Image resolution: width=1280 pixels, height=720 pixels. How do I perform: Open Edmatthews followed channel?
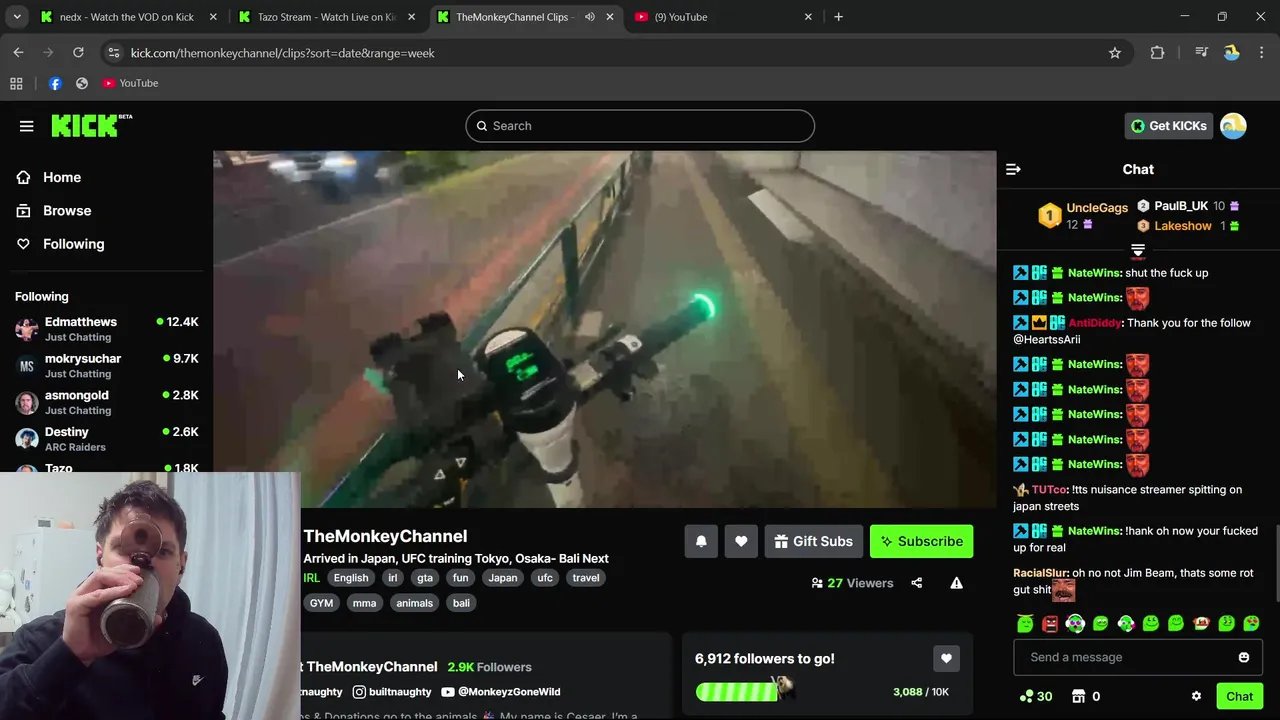(x=107, y=329)
